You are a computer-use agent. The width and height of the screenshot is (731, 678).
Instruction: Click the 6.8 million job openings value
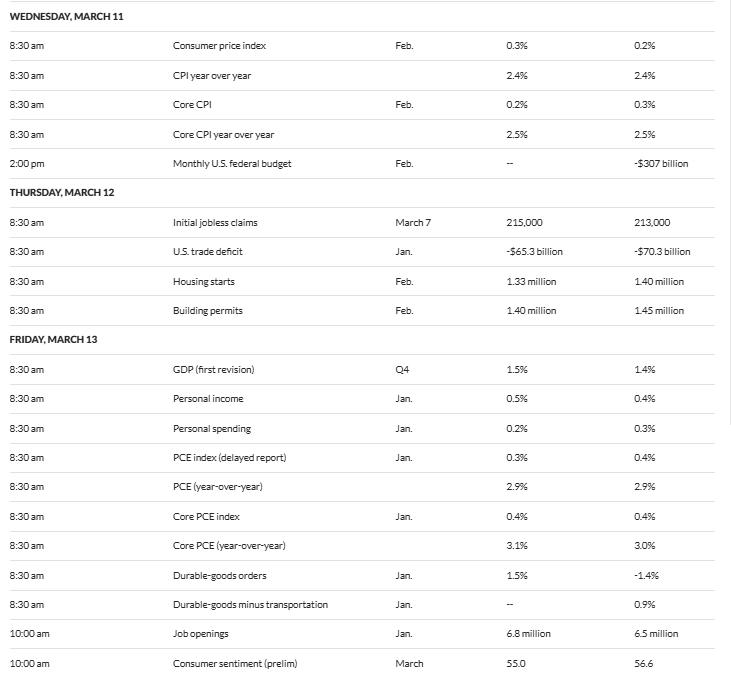[528, 634]
